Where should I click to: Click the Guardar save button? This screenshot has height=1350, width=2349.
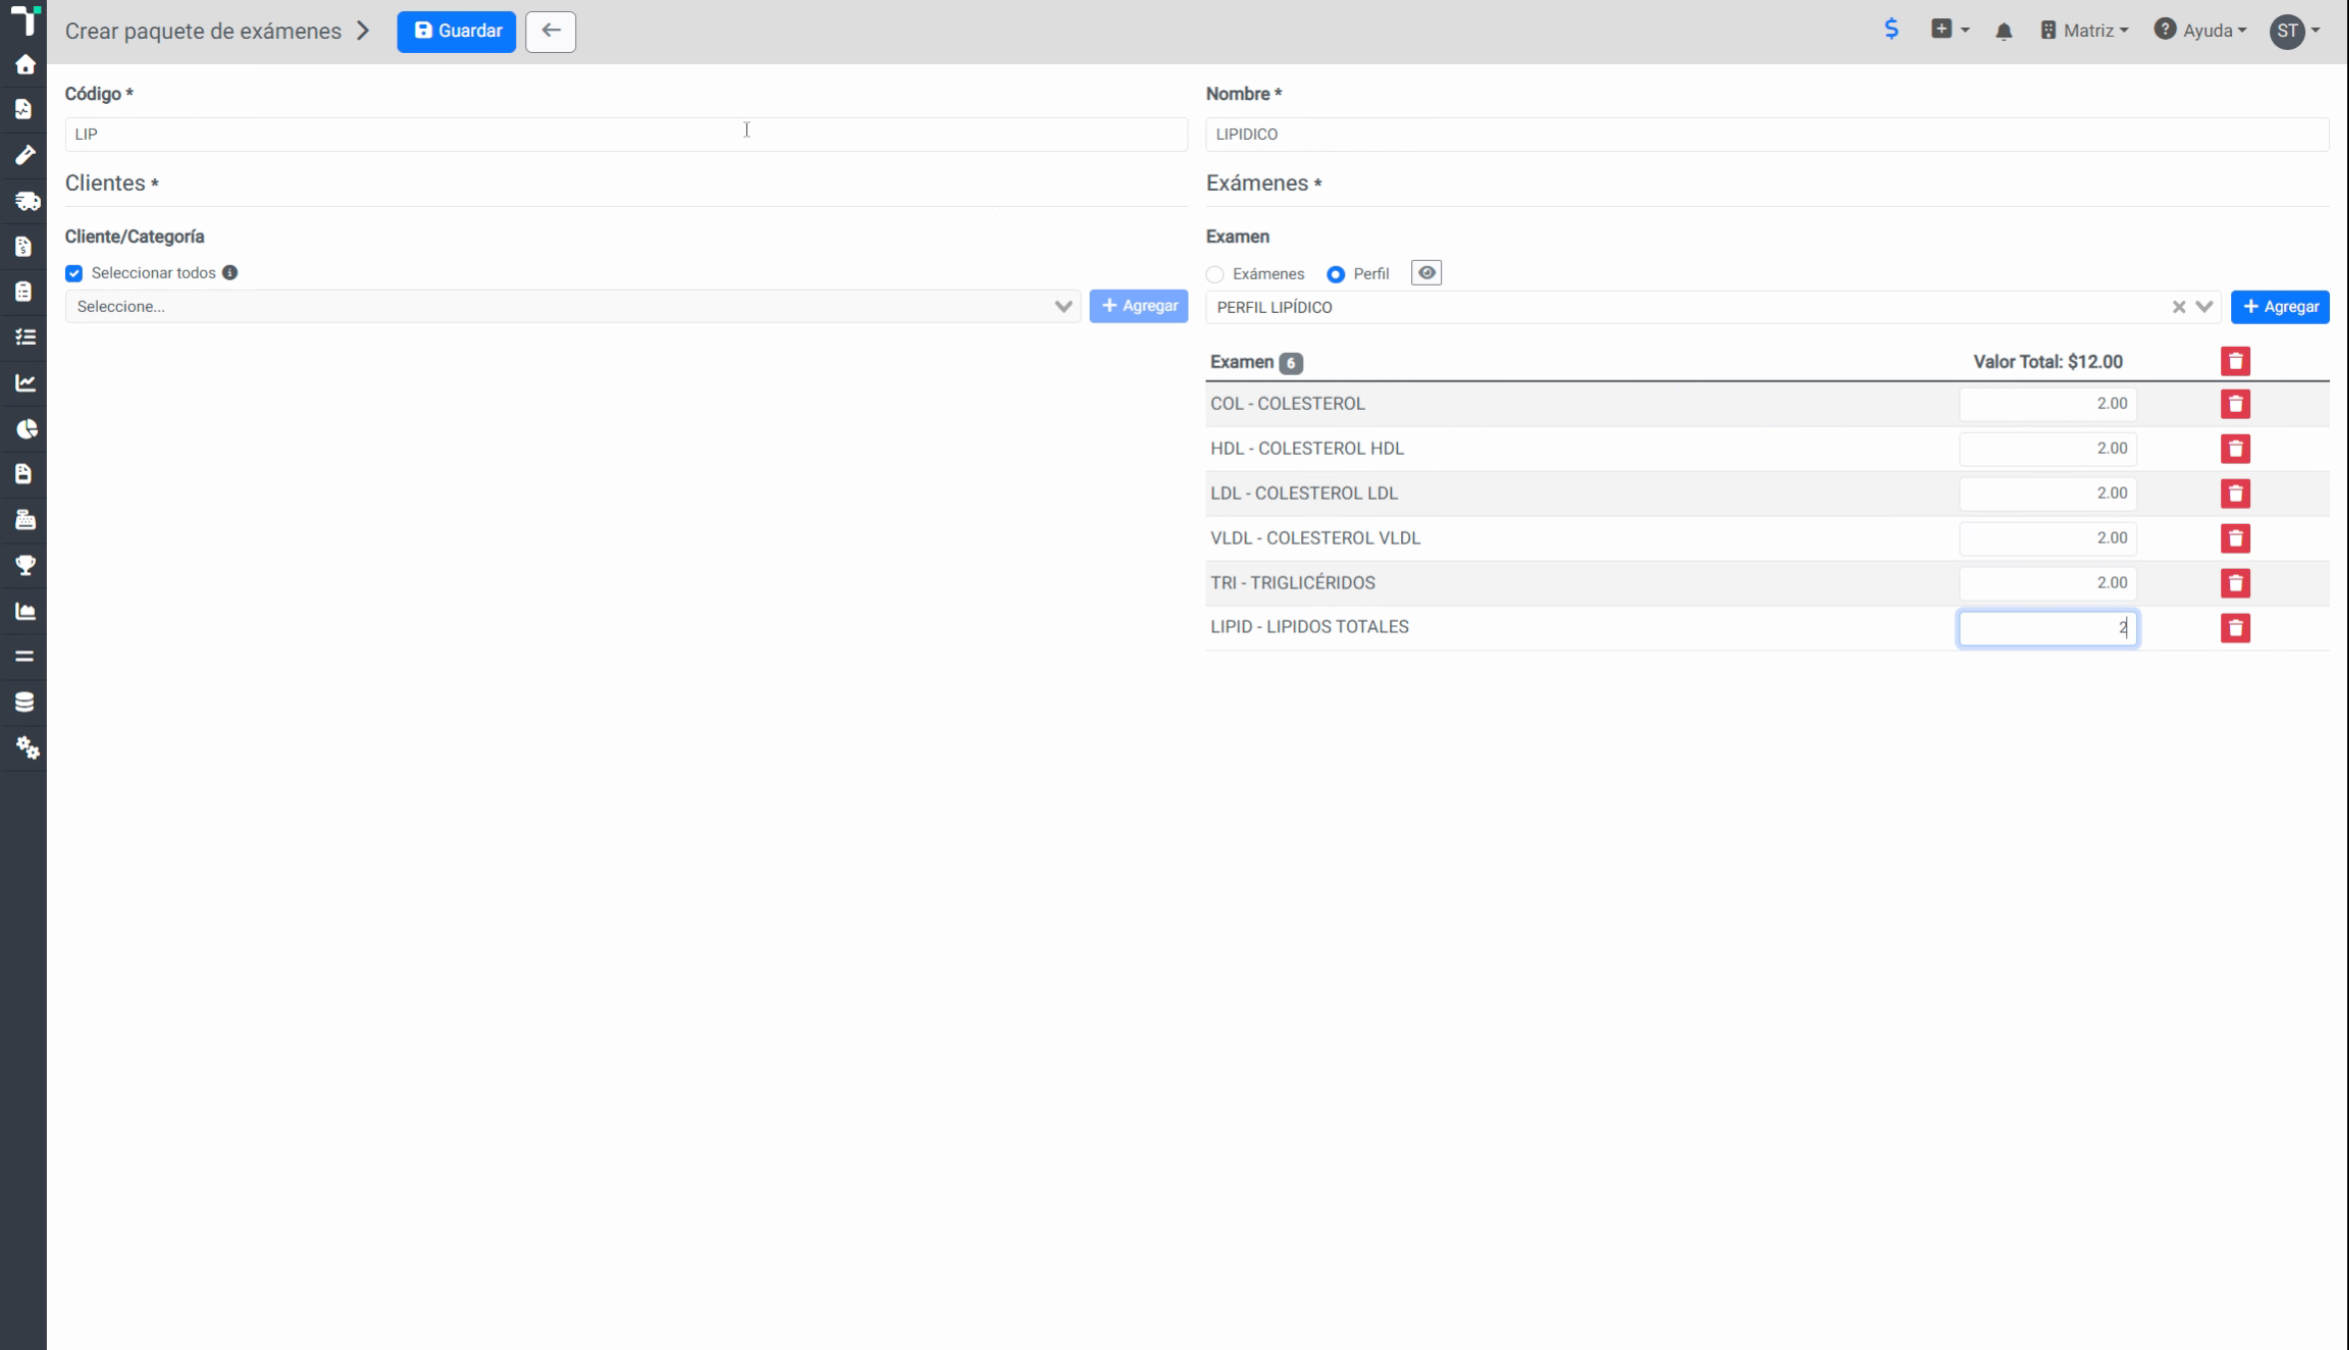[x=456, y=31]
